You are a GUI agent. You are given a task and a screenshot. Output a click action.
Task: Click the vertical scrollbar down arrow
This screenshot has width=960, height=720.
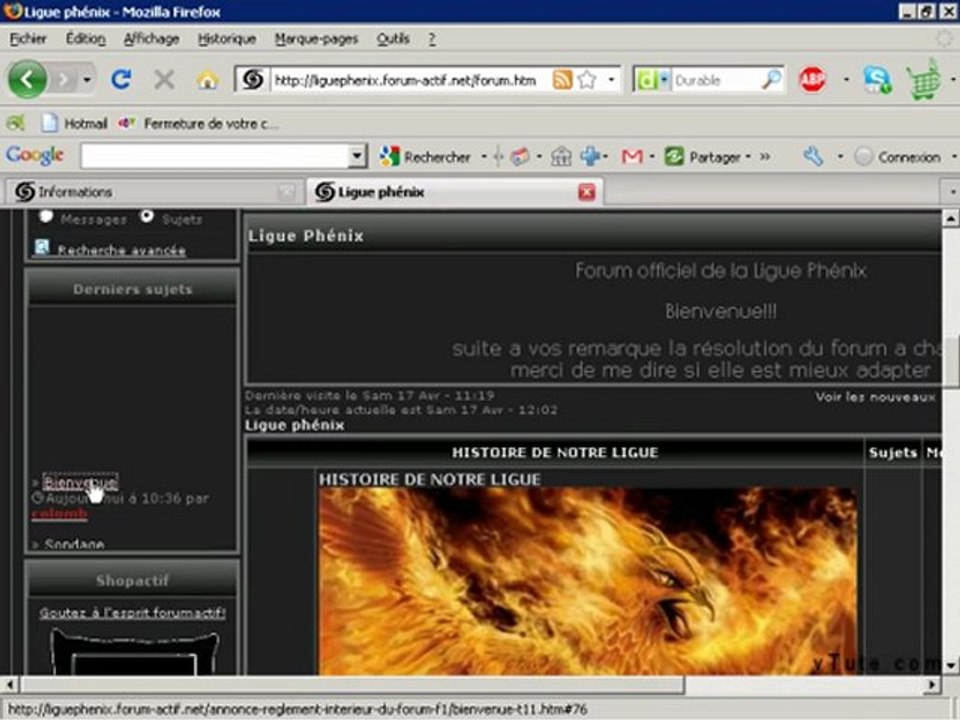pyautogui.click(x=950, y=666)
